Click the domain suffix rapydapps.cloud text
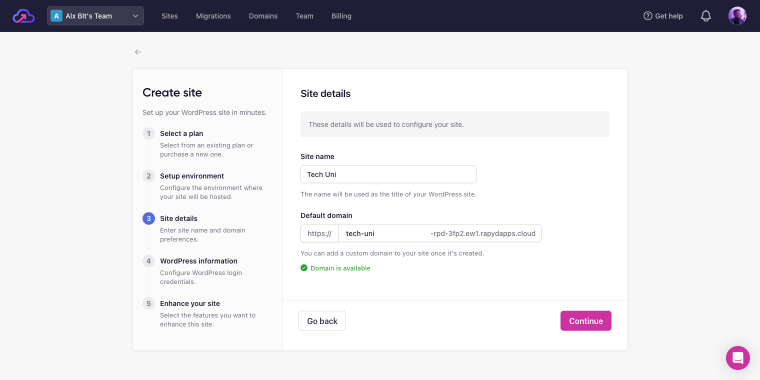This screenshot has width=760, height=380. [x=483, y=234]
